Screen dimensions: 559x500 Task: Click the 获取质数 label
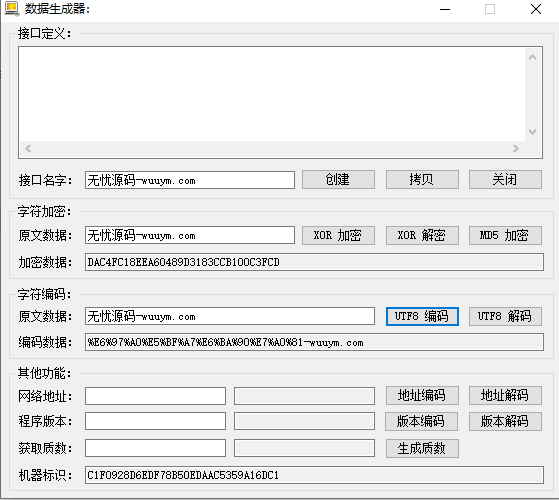click(45, 448)
